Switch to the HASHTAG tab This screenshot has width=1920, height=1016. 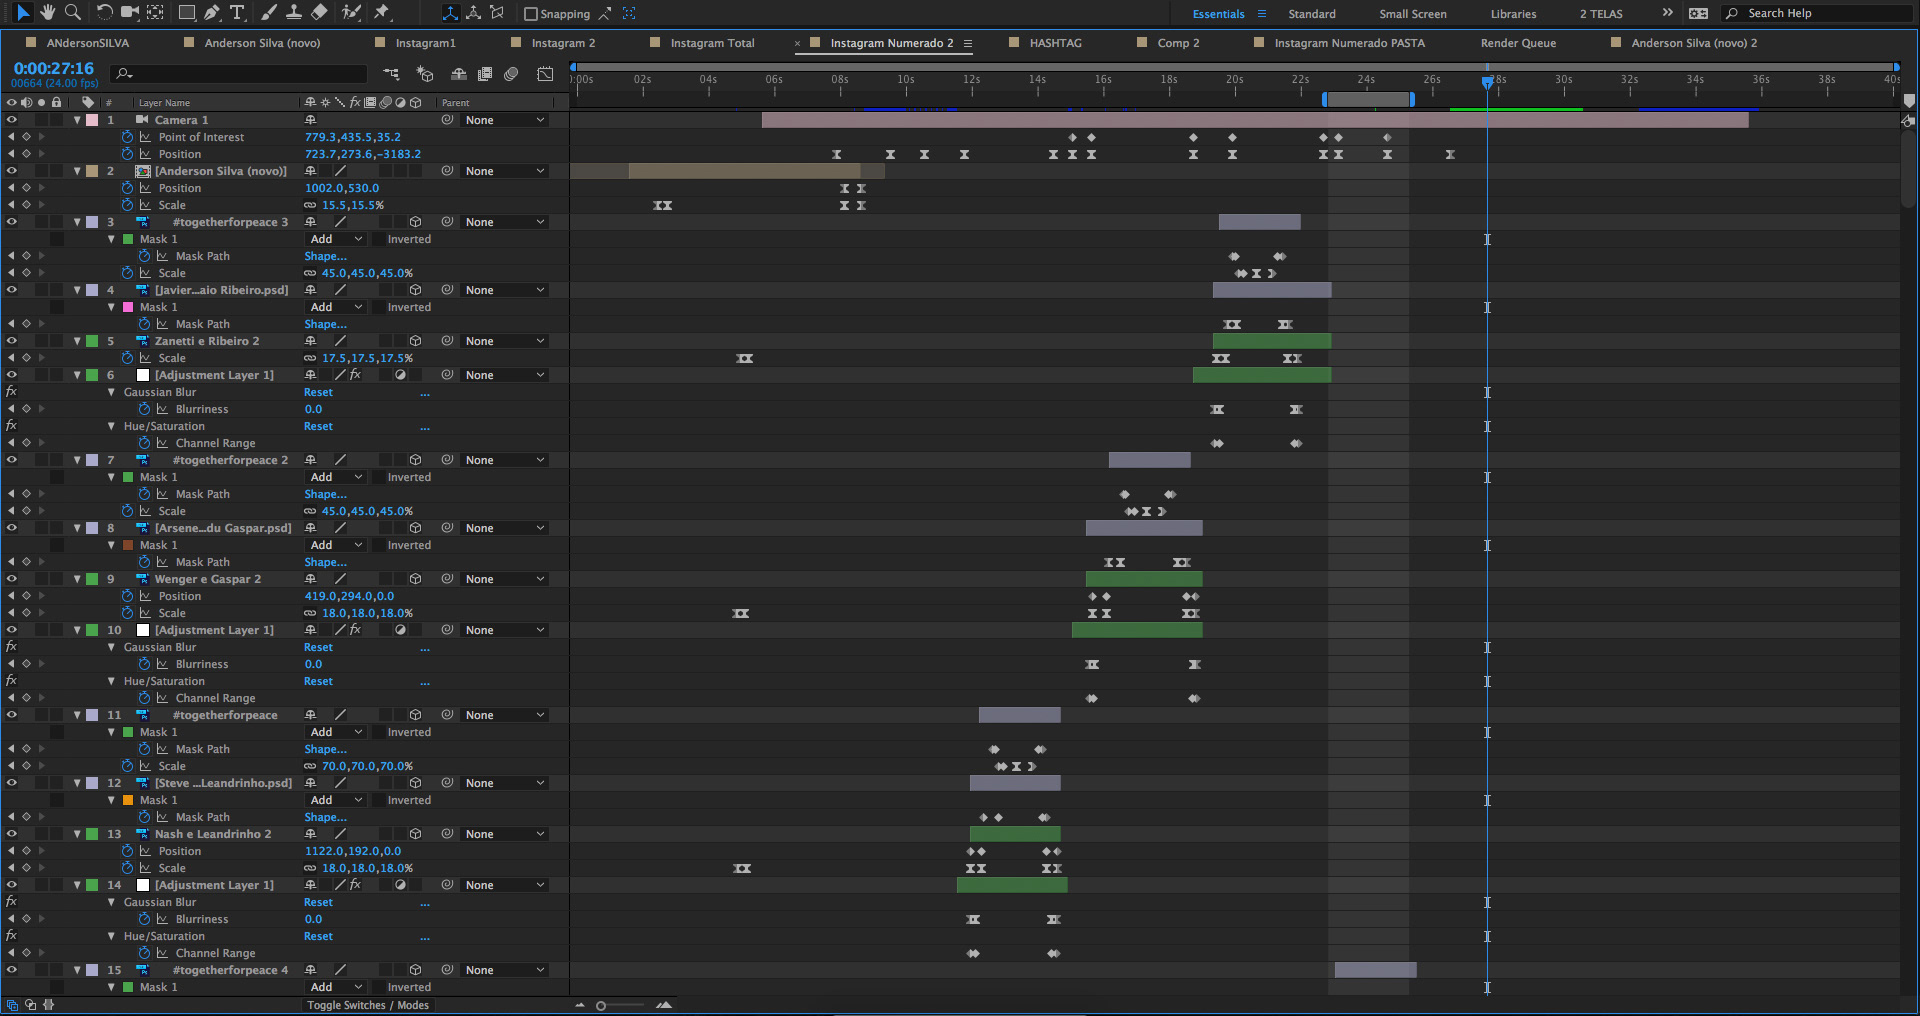click(x=1055, y=43)
